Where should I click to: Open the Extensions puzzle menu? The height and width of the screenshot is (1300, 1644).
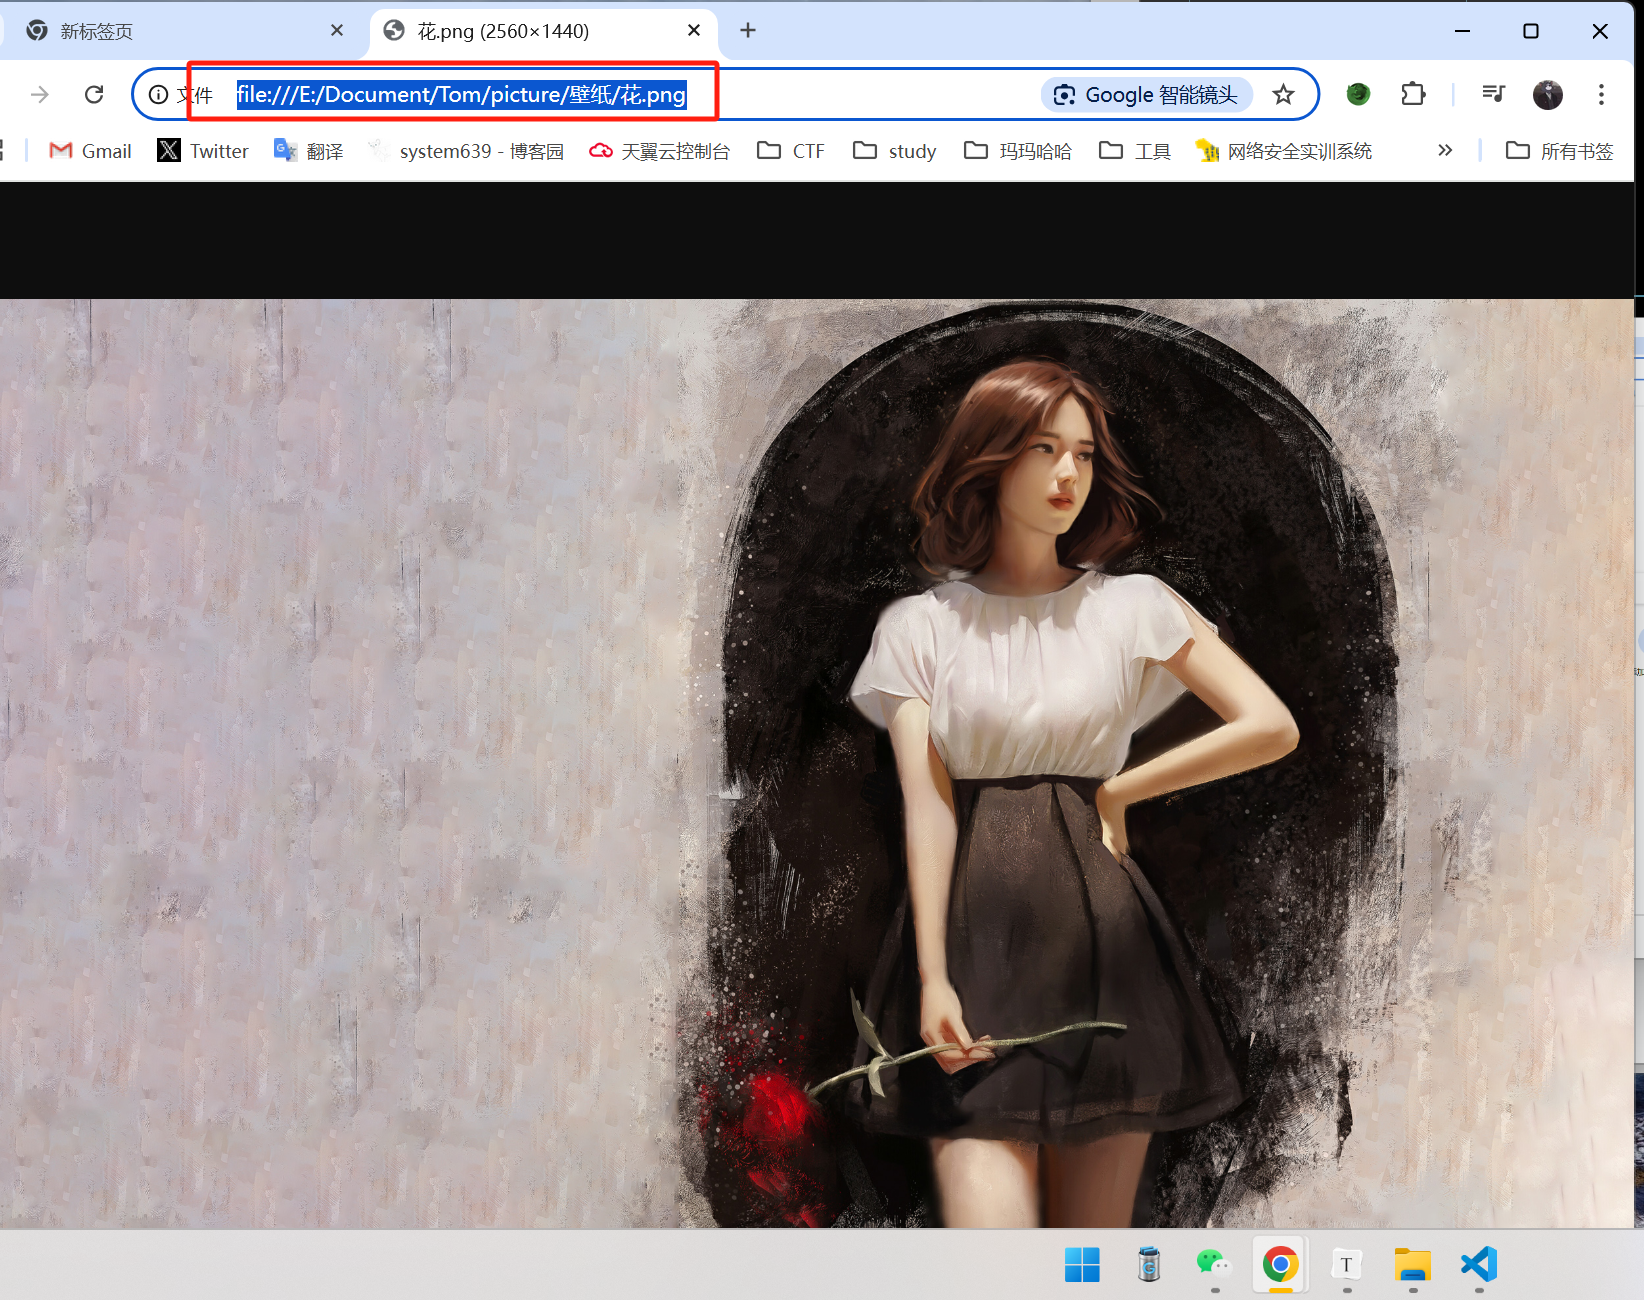(1413, 94)
